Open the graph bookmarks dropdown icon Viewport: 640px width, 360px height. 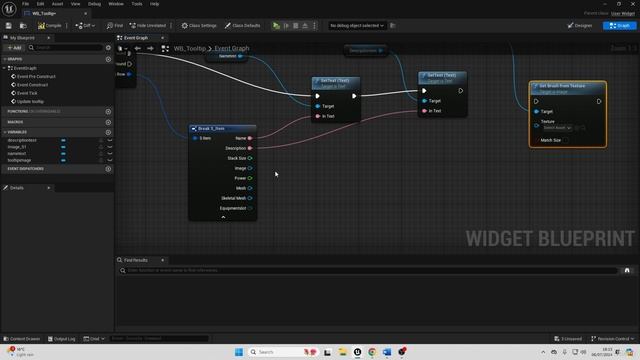point(122,49)
